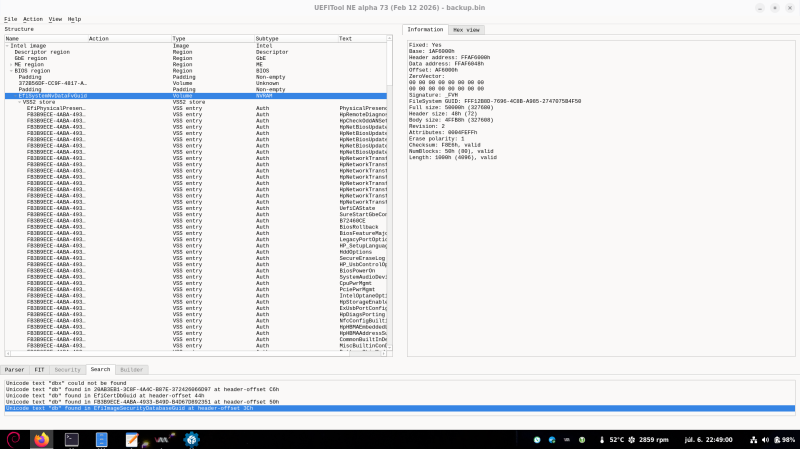Click the thermometer 52°C temperature indicator
The height and width of the screenshot is (449, 800).
pyautogui.click(x=612, y=440)
